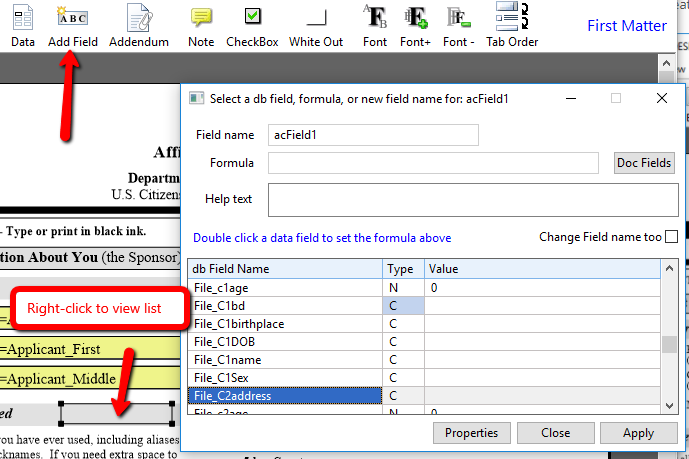
Task: Click the Properties button
Action: point(471,433)
